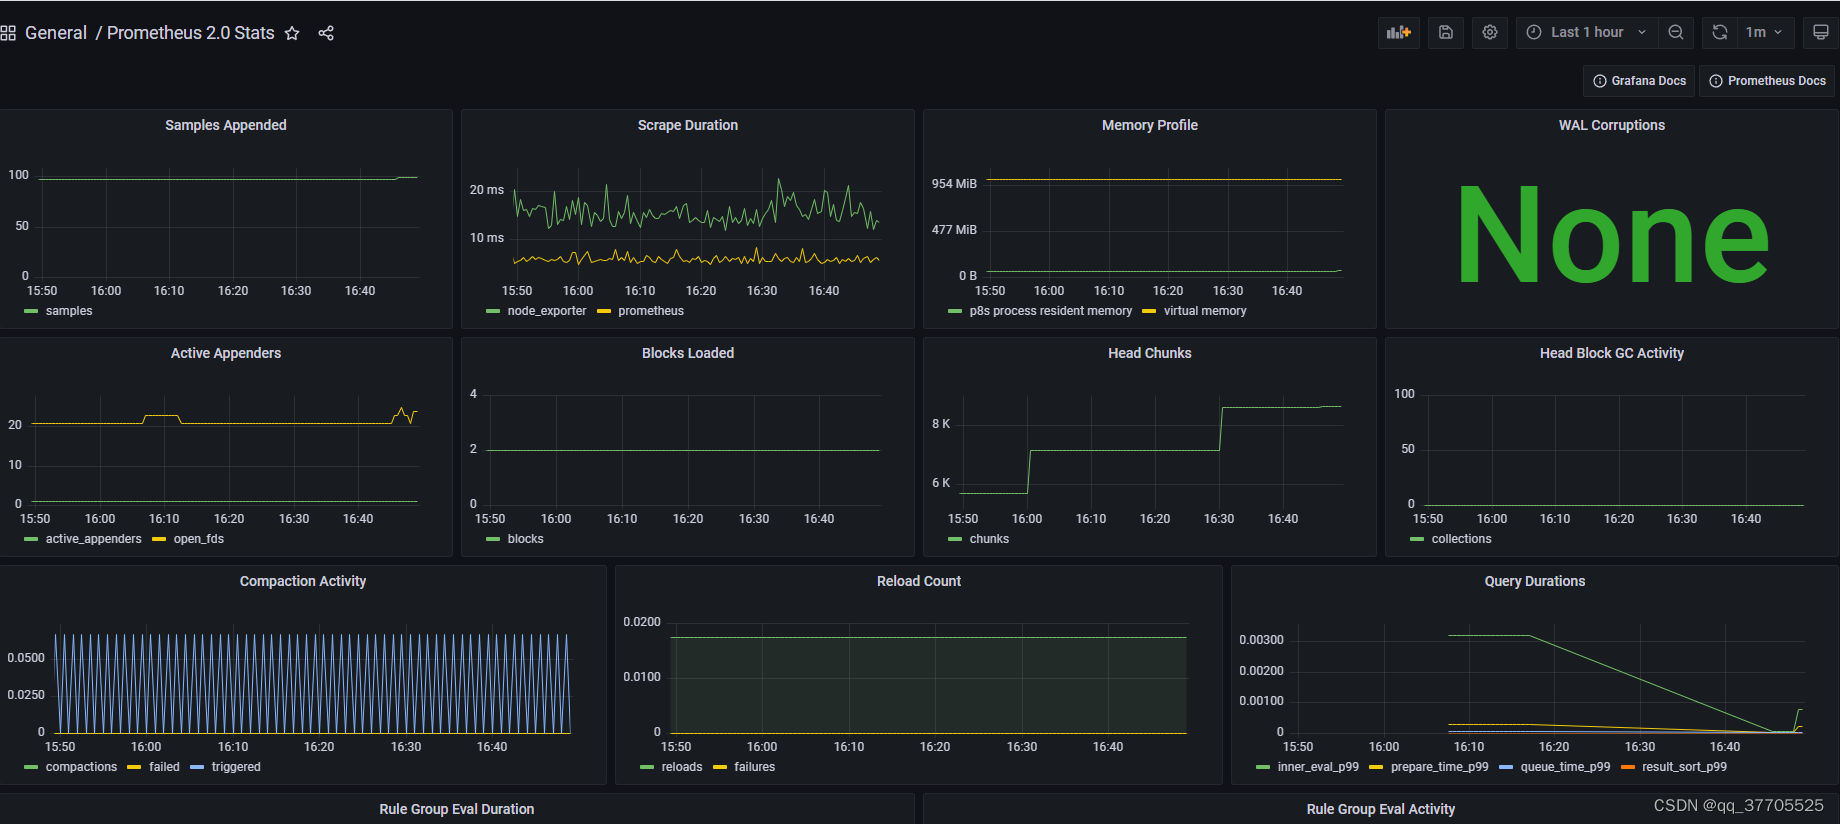Open Scrape Duration panel title menu

(x=688, y=125)
